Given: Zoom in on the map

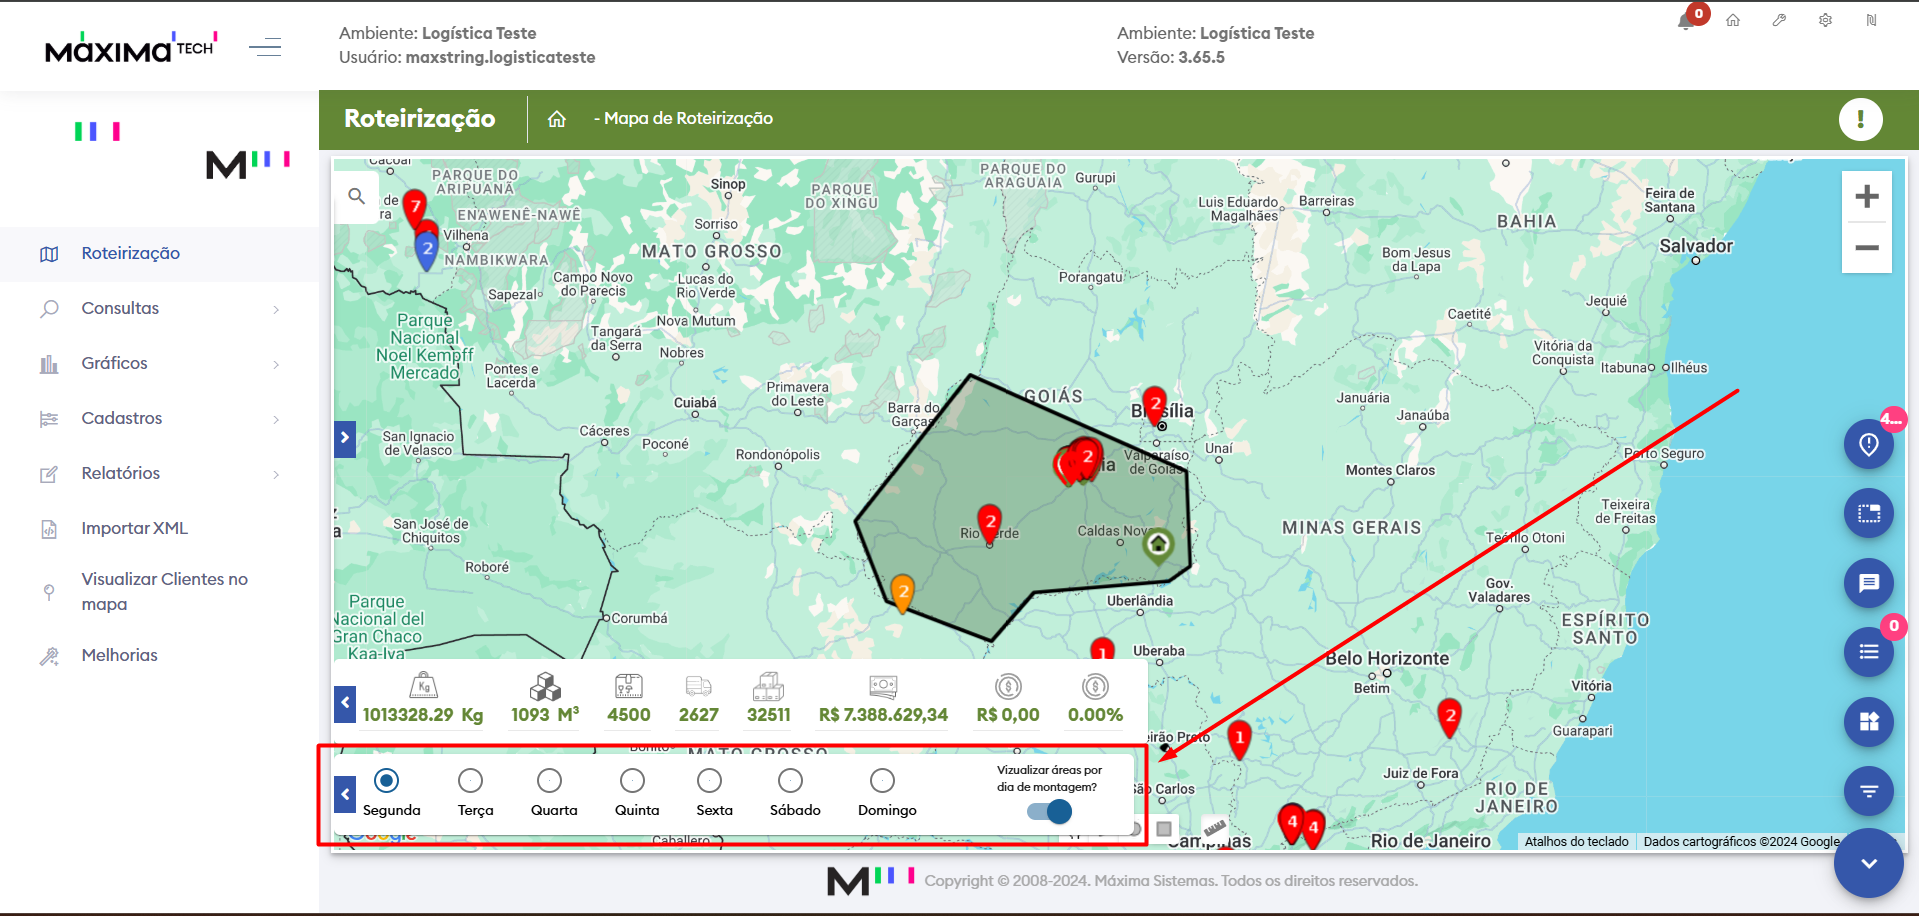Looking at the screenshot, I should tap(1866, 197).
